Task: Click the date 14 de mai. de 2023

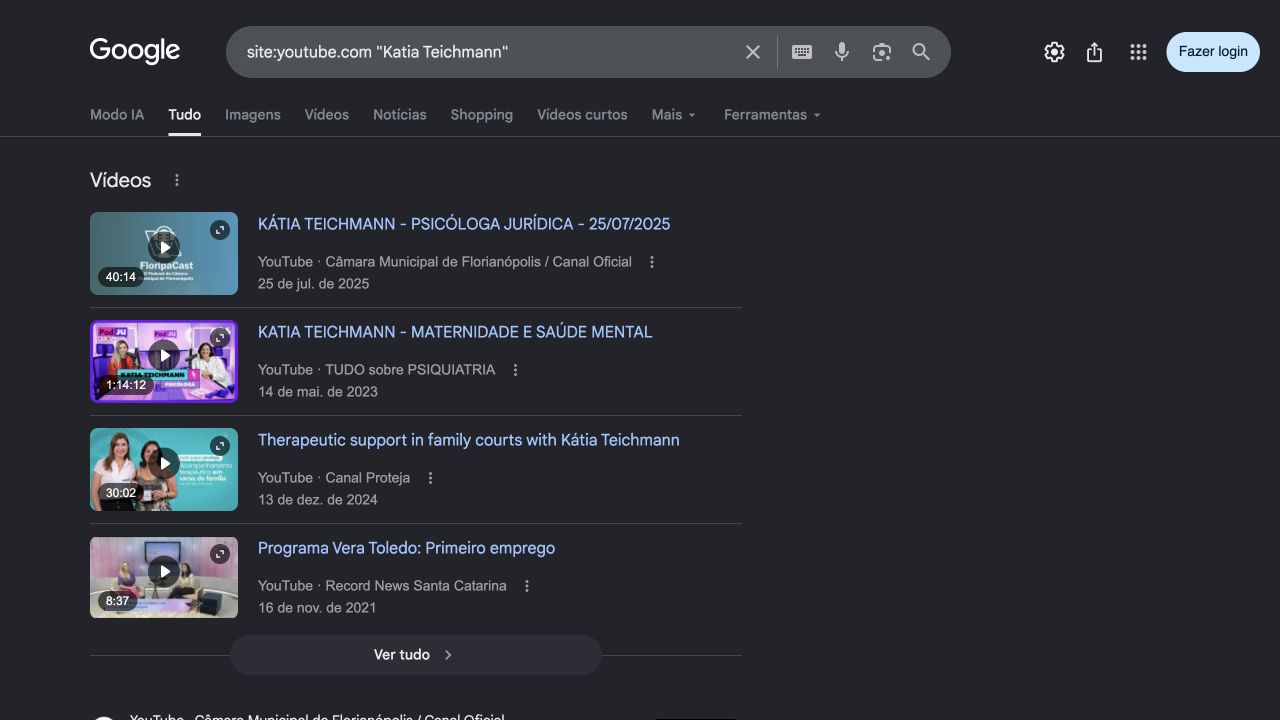Action: 318,392
